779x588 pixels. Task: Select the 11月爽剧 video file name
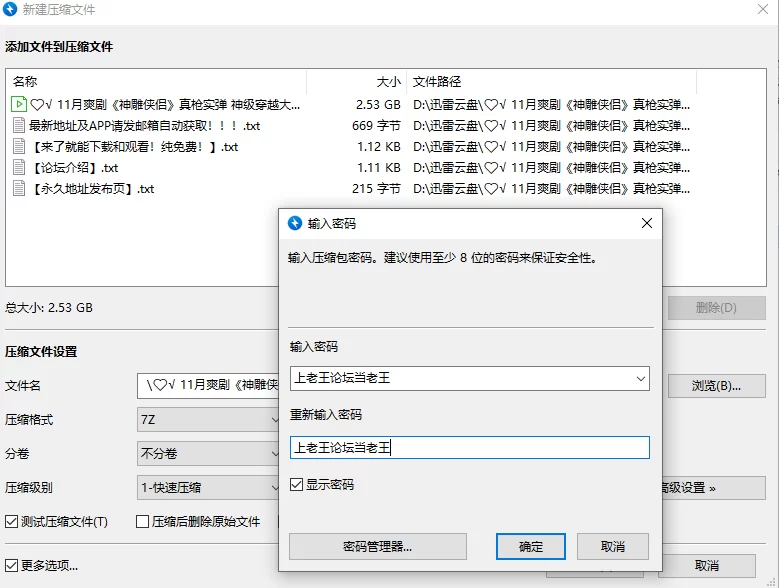(165, 105)
